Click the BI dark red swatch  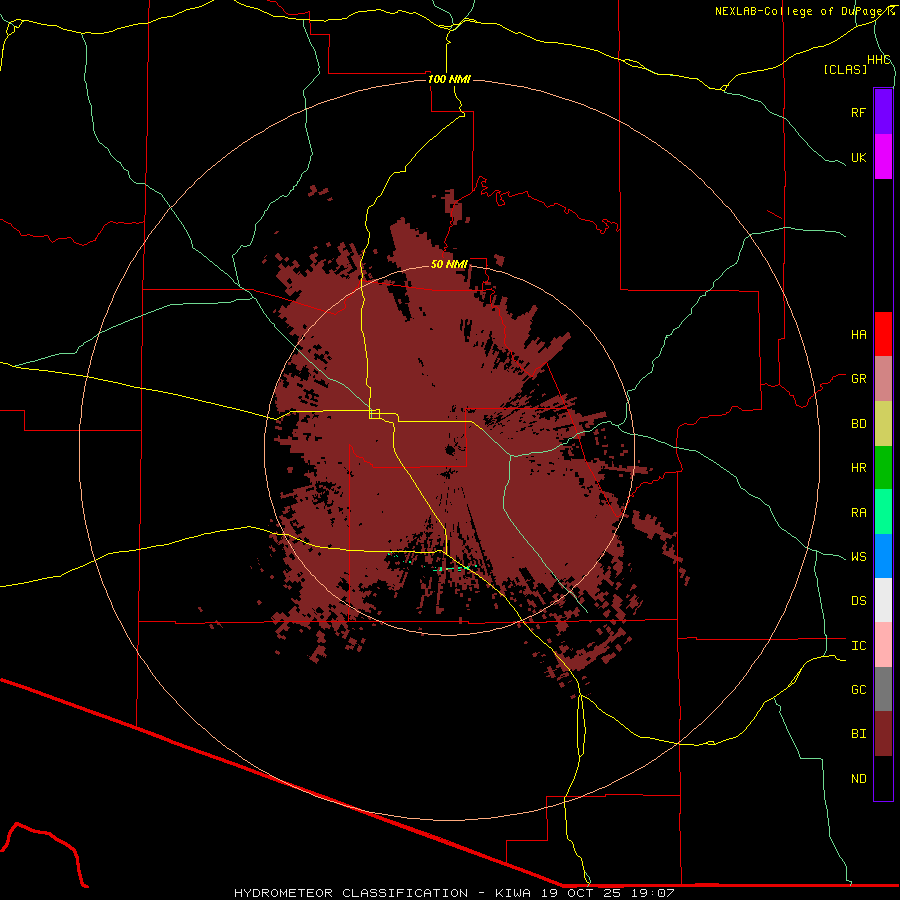pyautogui.click(x=883, y=734)
